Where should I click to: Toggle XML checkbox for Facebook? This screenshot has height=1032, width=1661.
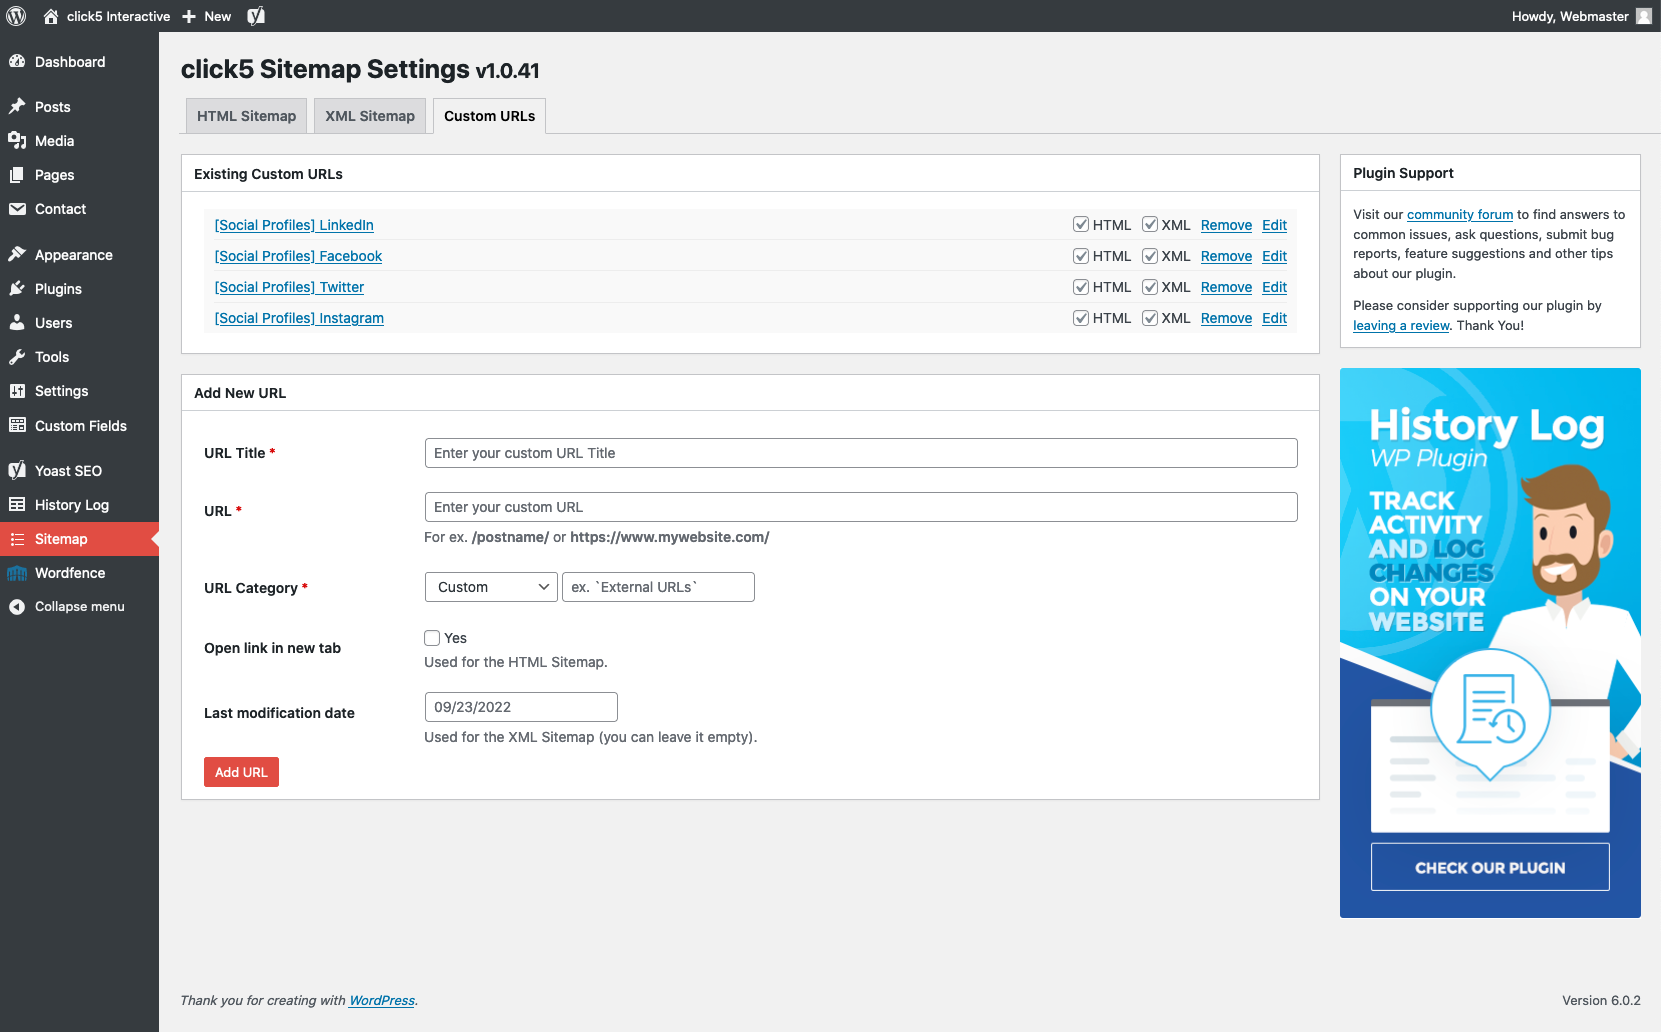1150,255
